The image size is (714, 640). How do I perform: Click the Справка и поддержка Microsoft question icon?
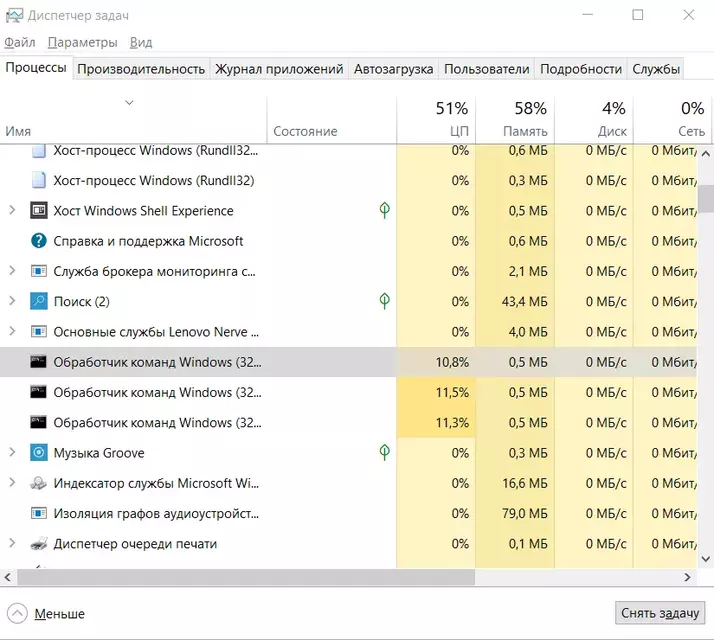(39, 241)
